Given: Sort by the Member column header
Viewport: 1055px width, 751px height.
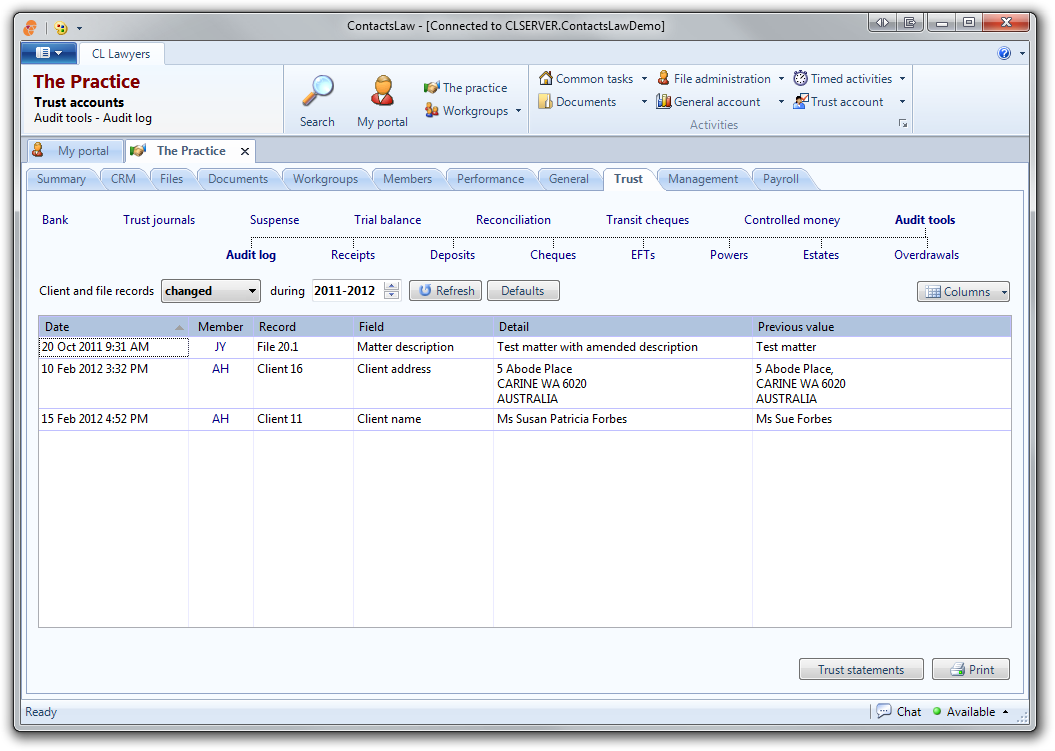Looking at the screenshot, I should [x=221, y=327].
